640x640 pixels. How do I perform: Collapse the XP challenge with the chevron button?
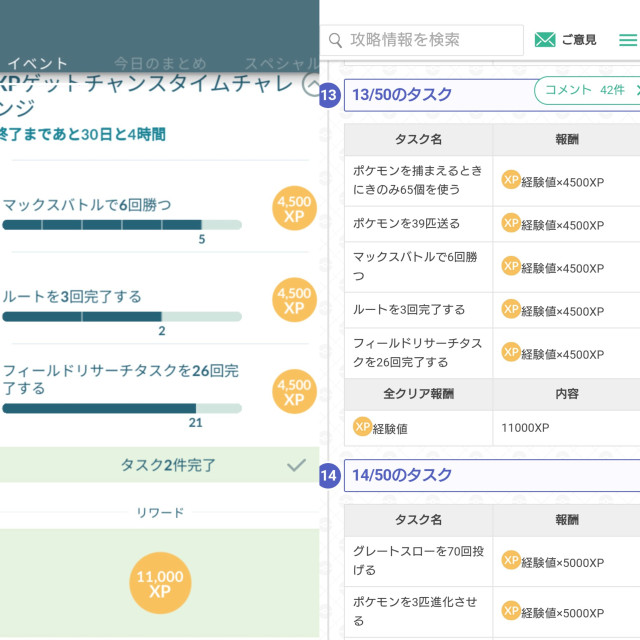click(310, 86)
